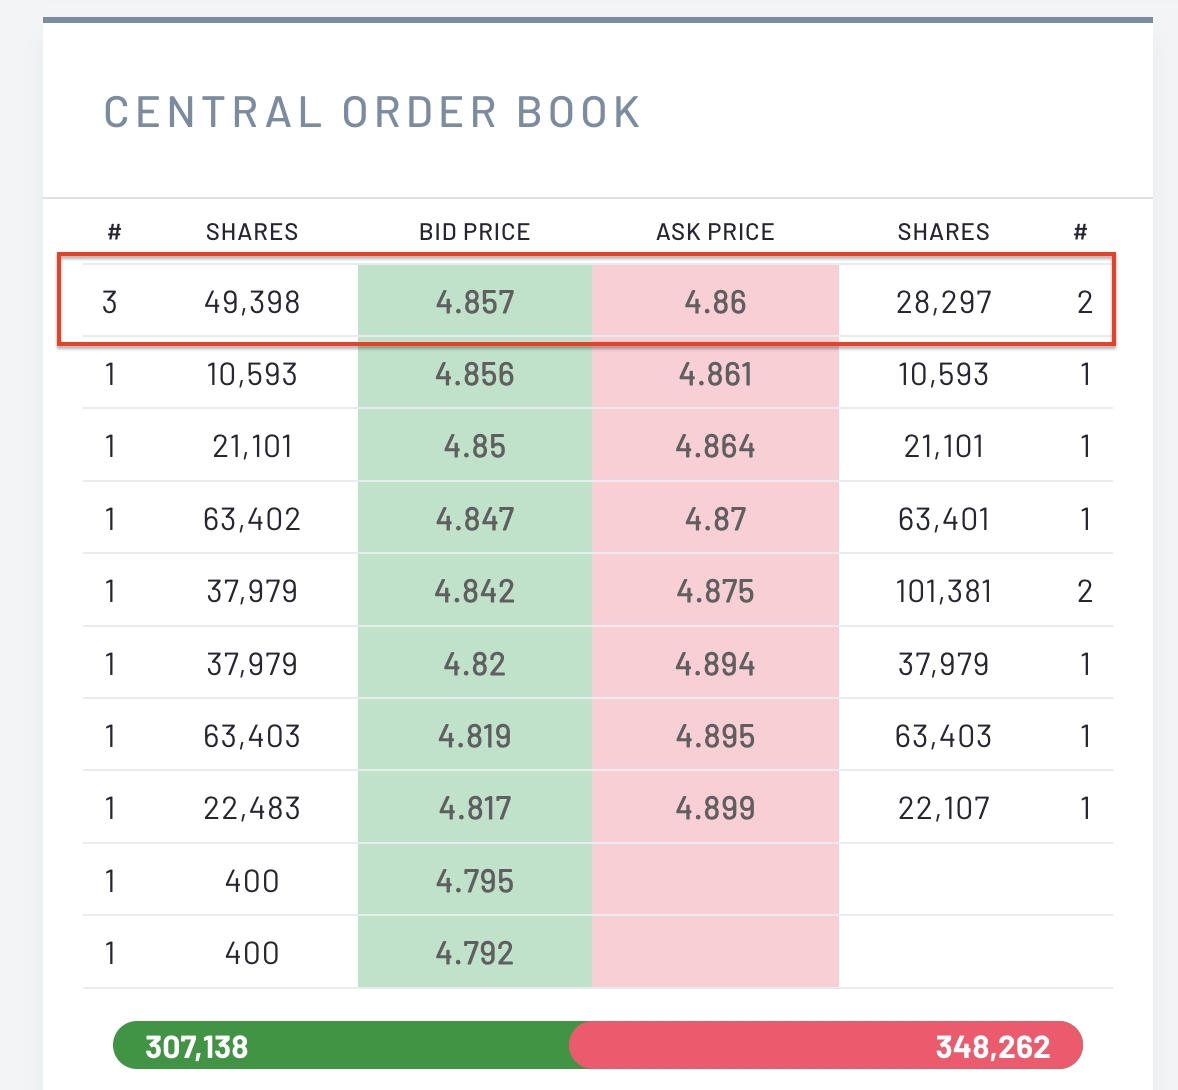Screen dimensions: 1178x1090
Task: Click the 4.875 ask price cell
Action: coord(715,591)
